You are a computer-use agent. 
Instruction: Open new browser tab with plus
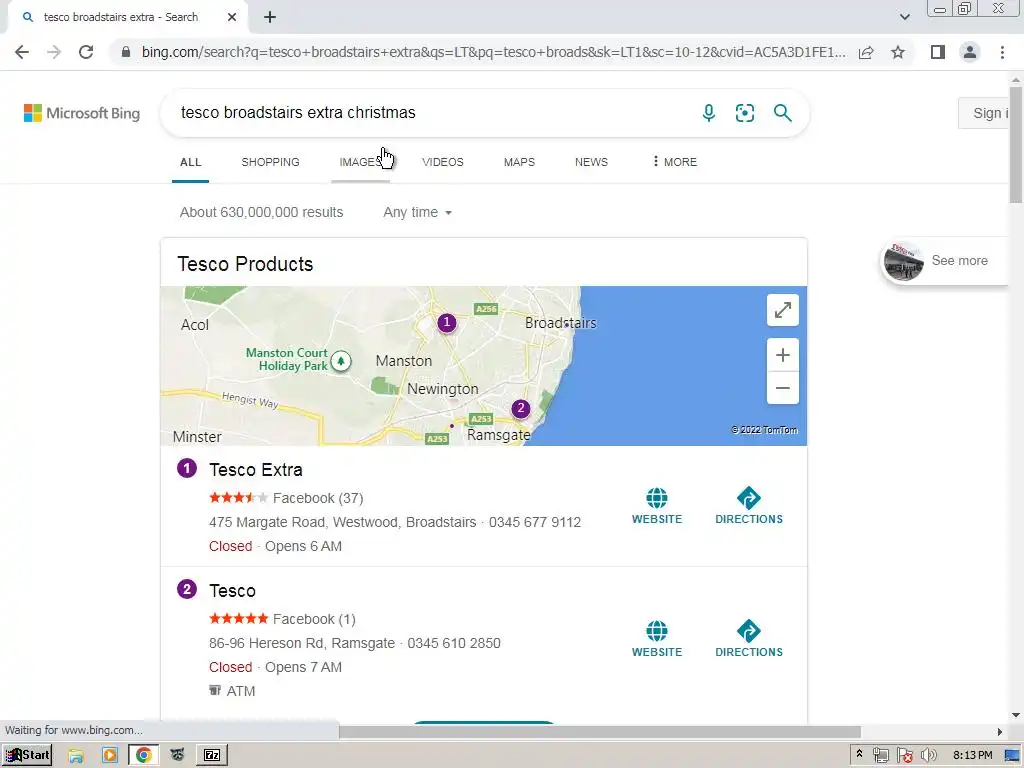point(270,18)
